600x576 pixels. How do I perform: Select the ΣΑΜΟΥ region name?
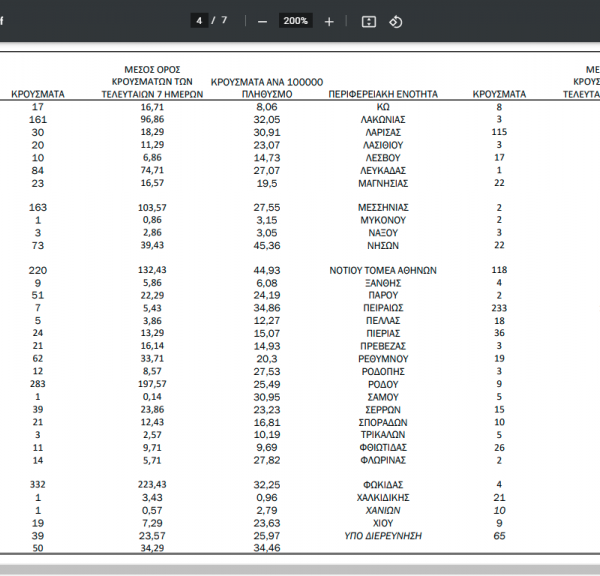[x=383, y=397]
